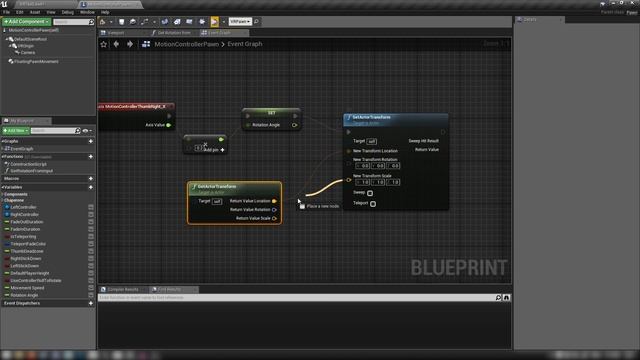Screen dimensions: 640x360
Task: Click the favorite star icon in graph header
Action: tap(104, 44)
